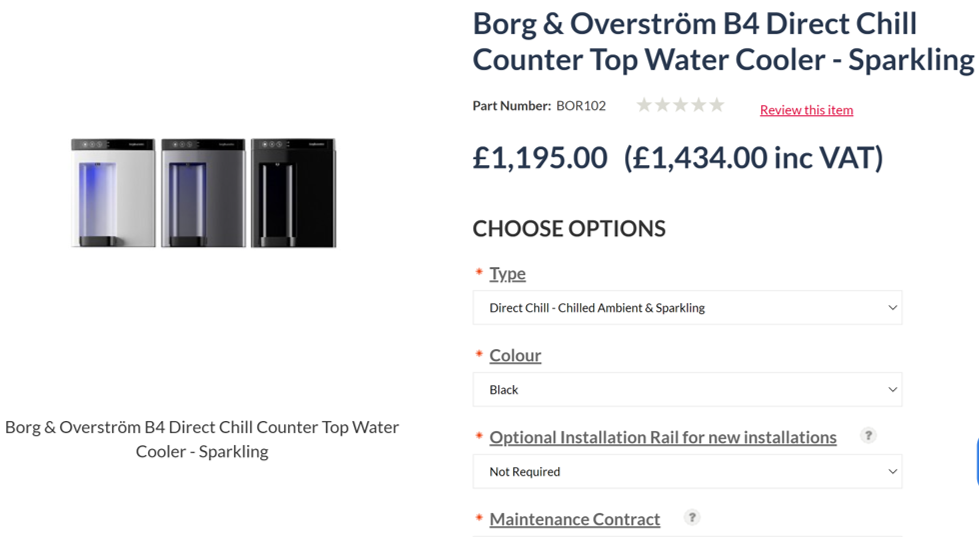Click the fifth rating star

click(x=716, y=105)
